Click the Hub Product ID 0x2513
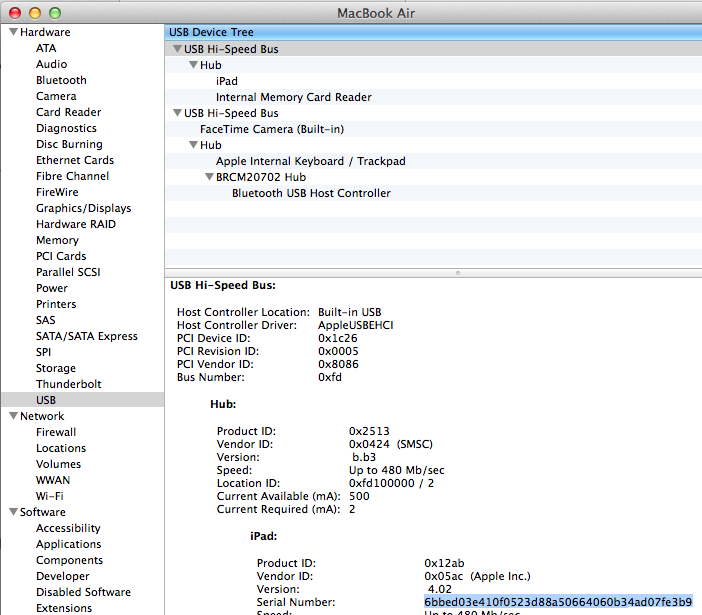The width and height of the screenshot is (702, 615). tap(369, 431)
